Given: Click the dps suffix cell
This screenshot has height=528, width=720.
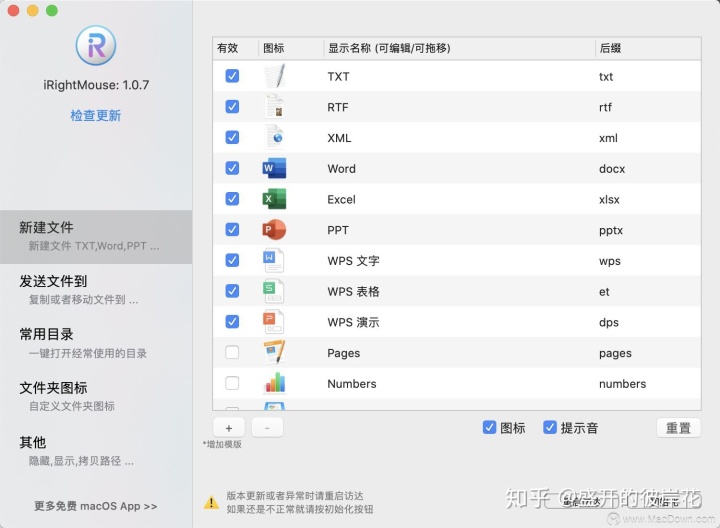Looking at the screenshot, I should click(609, 322).
